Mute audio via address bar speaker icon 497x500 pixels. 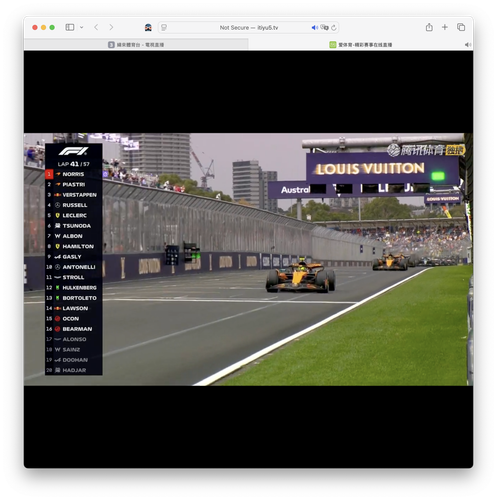314,27
